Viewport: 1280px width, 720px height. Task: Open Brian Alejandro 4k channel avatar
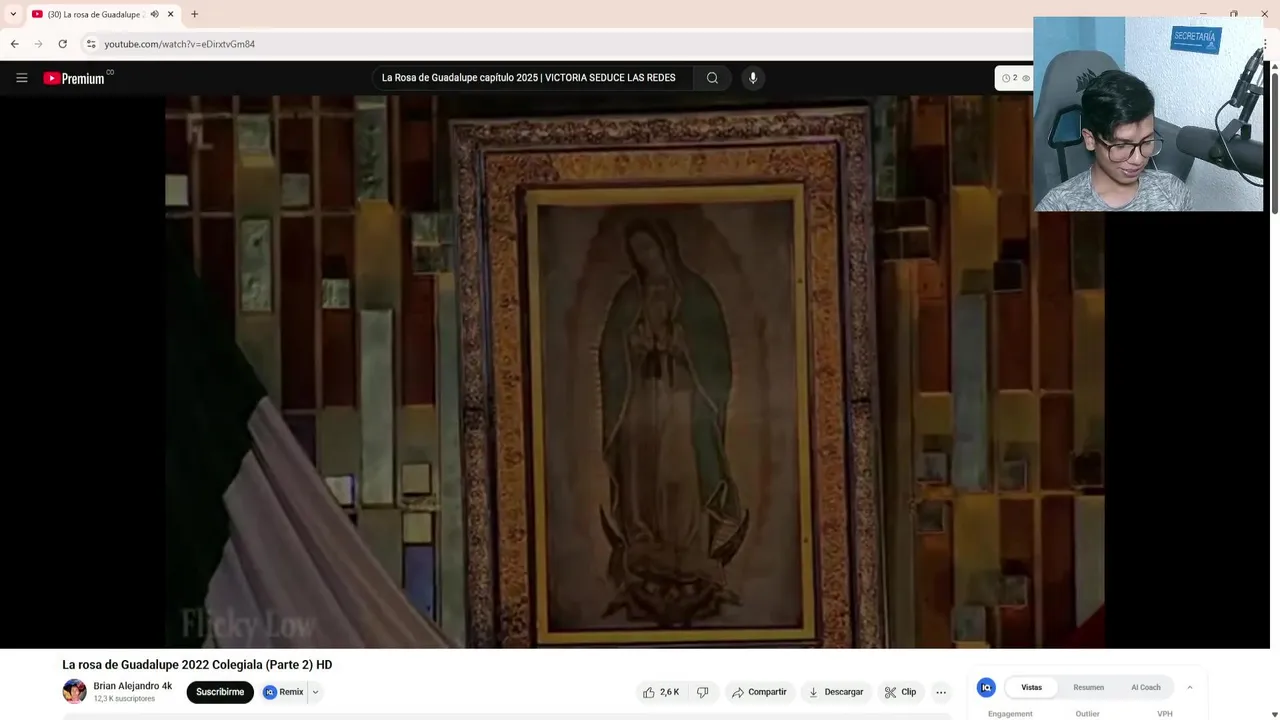[74, 691]
